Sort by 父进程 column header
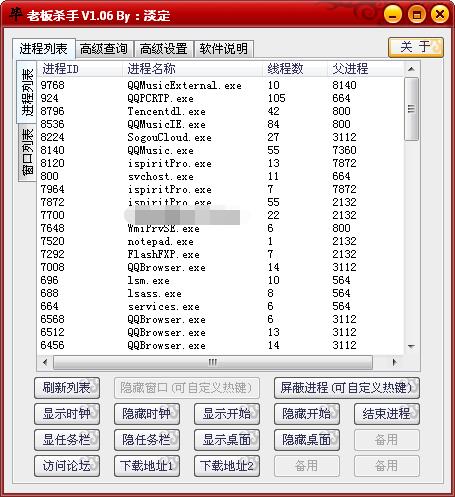This screenshot has width=455, height=497. tap(365, 69)
